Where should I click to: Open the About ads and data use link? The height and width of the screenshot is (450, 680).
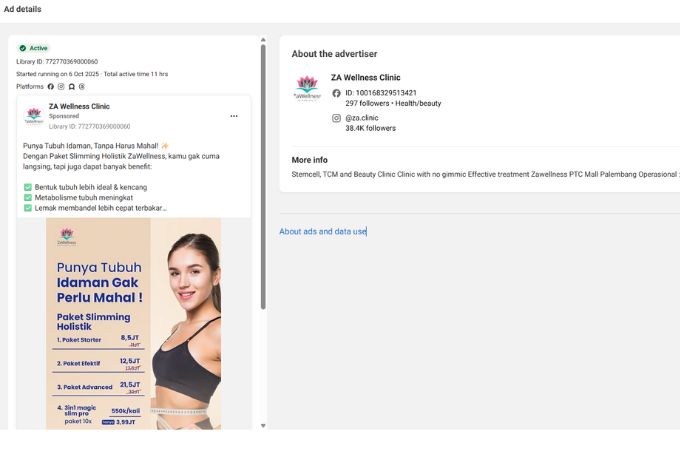pos(323,231)
